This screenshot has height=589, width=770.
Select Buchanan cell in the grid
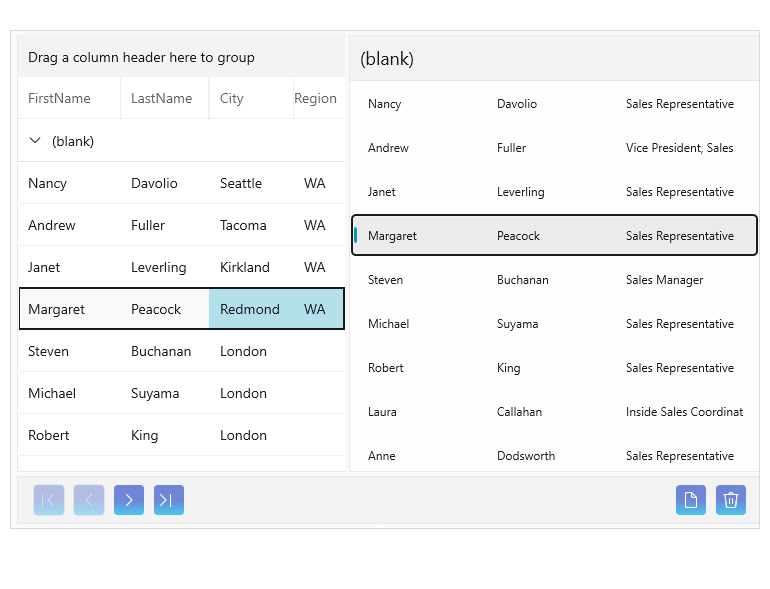tap(165, 351)
